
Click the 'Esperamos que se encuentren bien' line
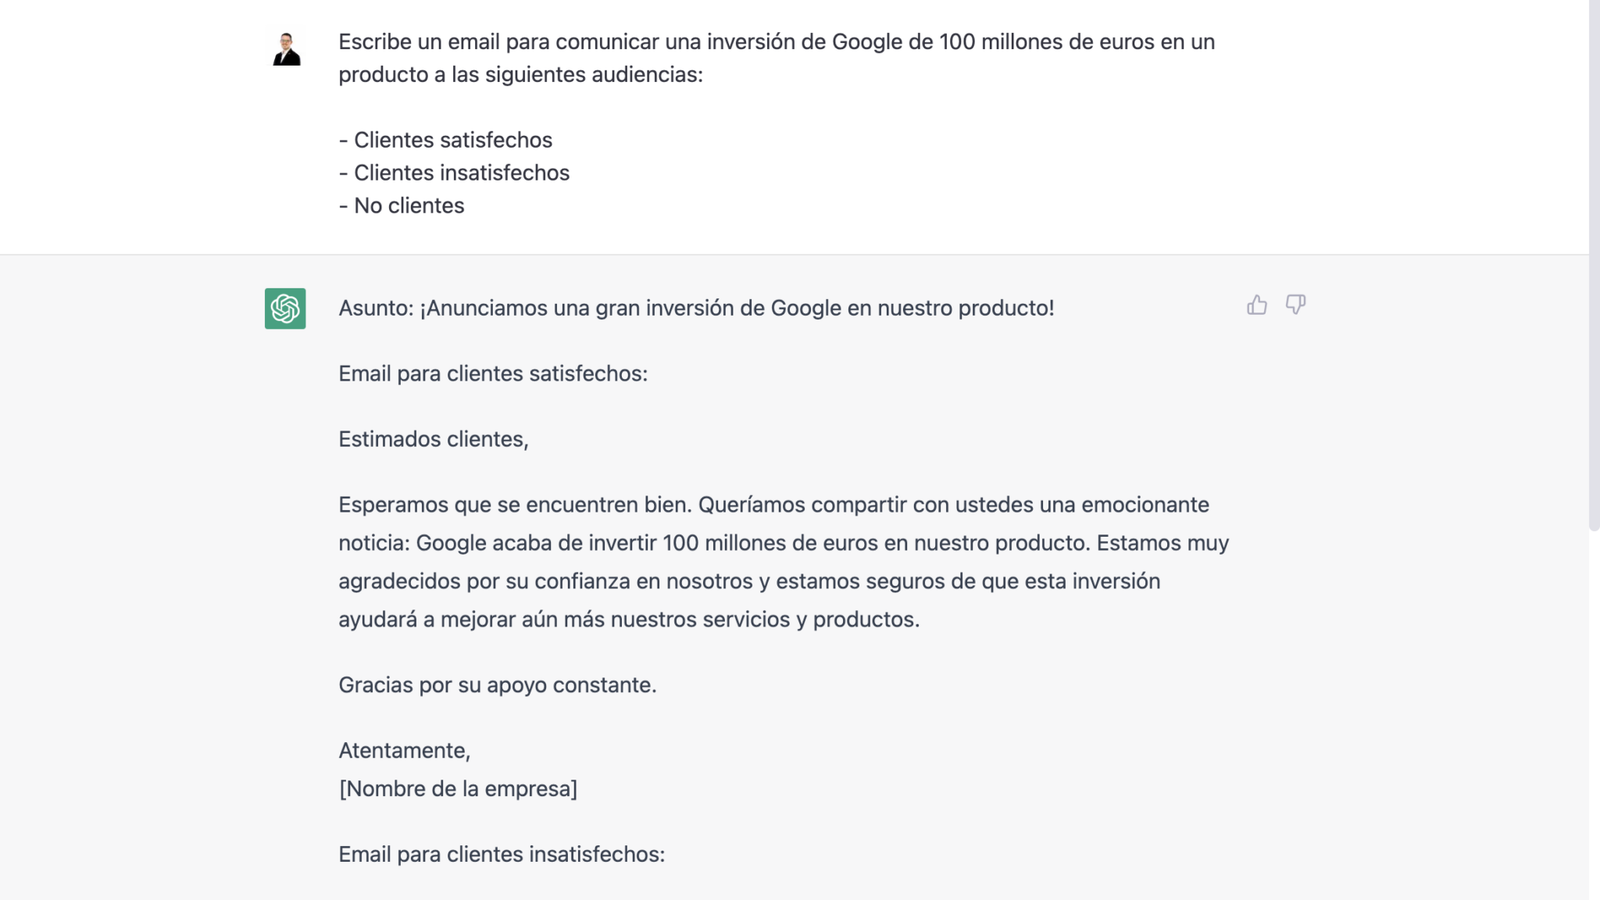point(773,505)
